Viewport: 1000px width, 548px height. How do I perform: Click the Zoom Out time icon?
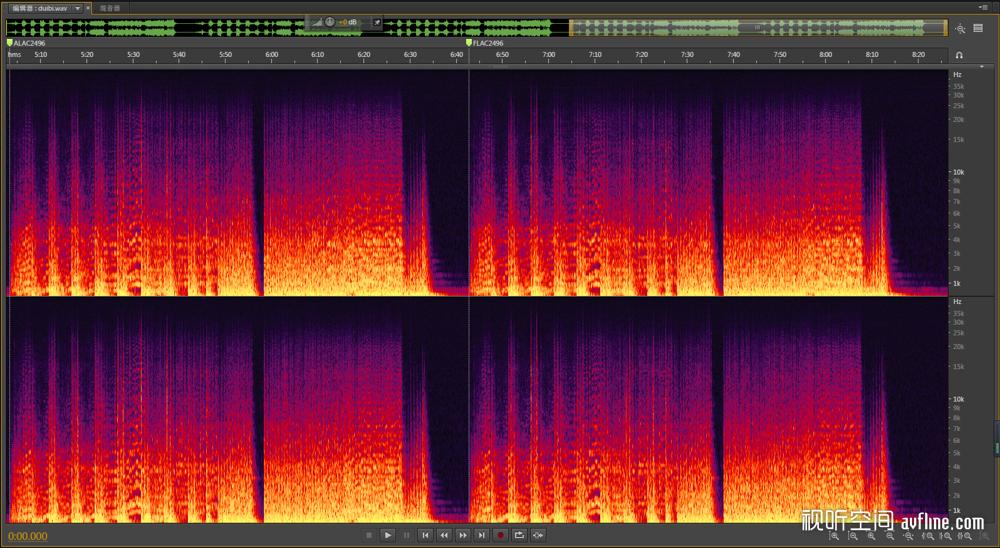(890, 537)
